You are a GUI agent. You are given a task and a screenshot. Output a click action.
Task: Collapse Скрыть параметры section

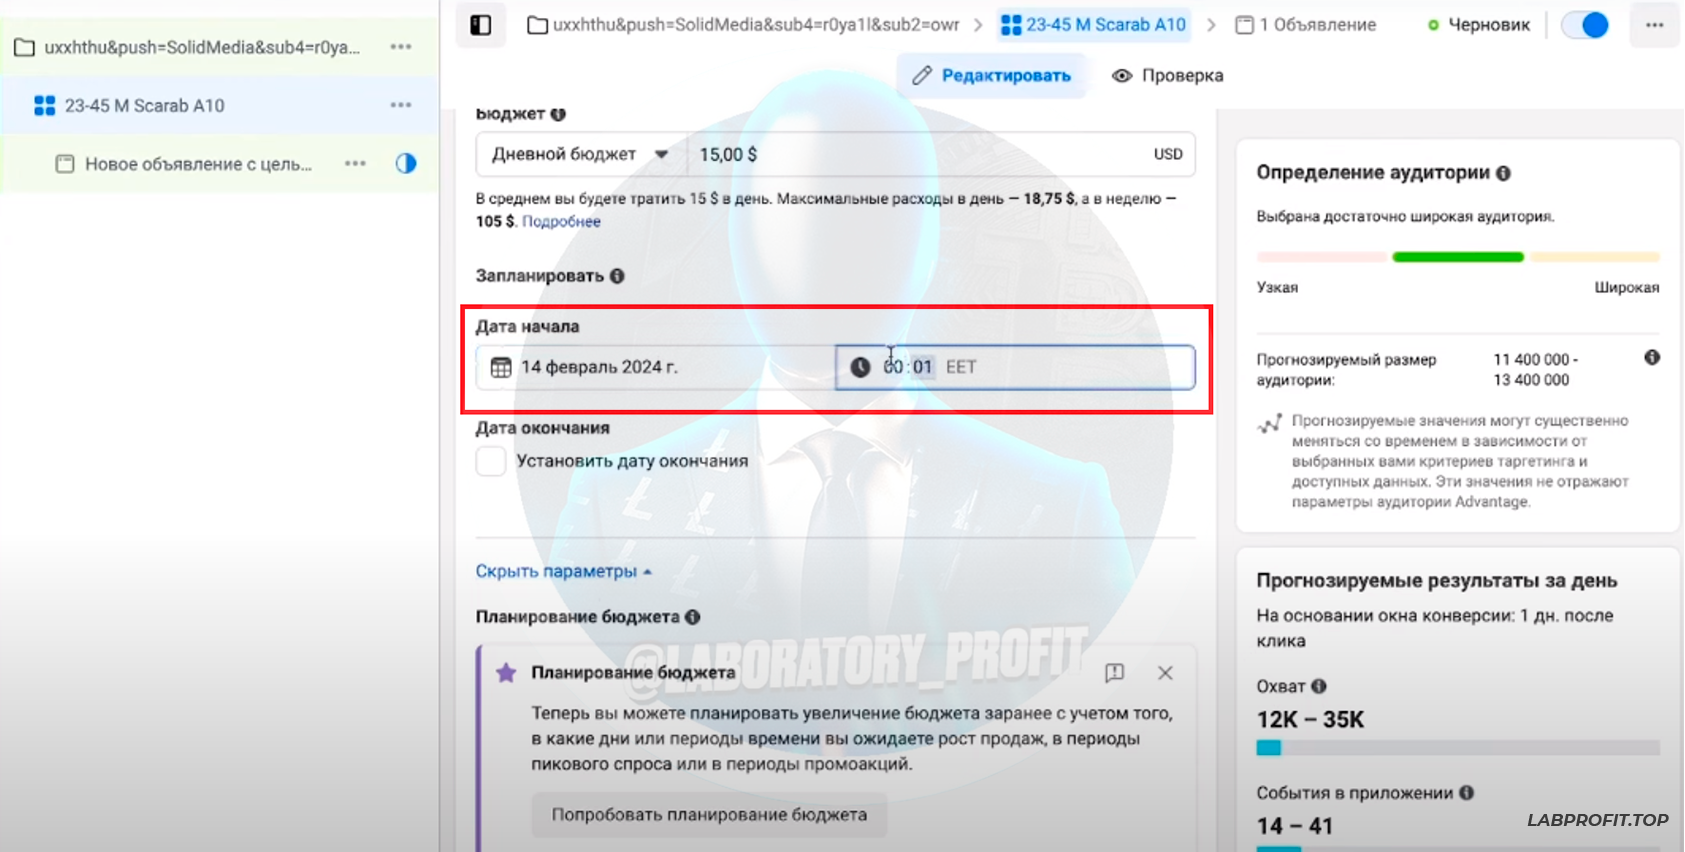pos(564,571)
